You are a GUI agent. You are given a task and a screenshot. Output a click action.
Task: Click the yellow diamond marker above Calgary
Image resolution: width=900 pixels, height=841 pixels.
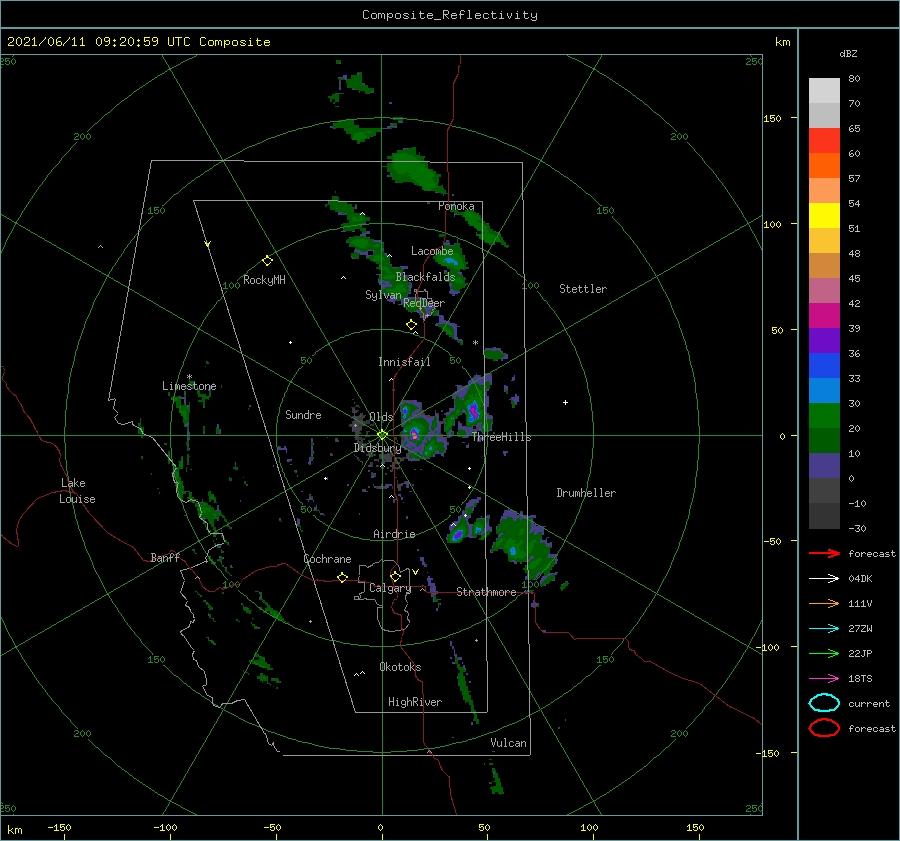pos(395,576)
